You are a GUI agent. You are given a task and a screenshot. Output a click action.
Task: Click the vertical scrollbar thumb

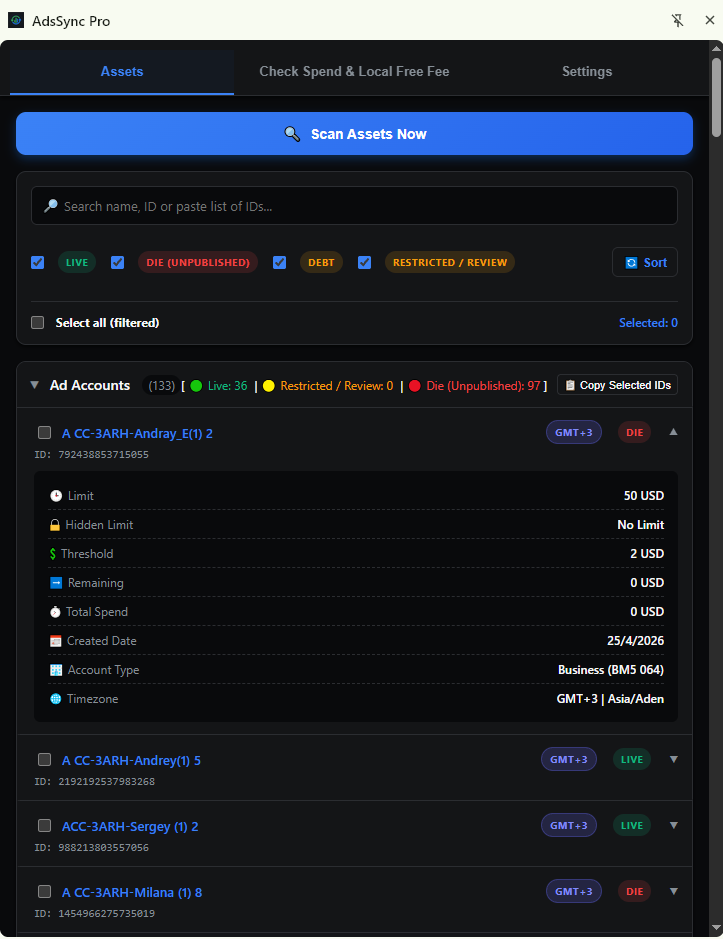click(716, 97)
